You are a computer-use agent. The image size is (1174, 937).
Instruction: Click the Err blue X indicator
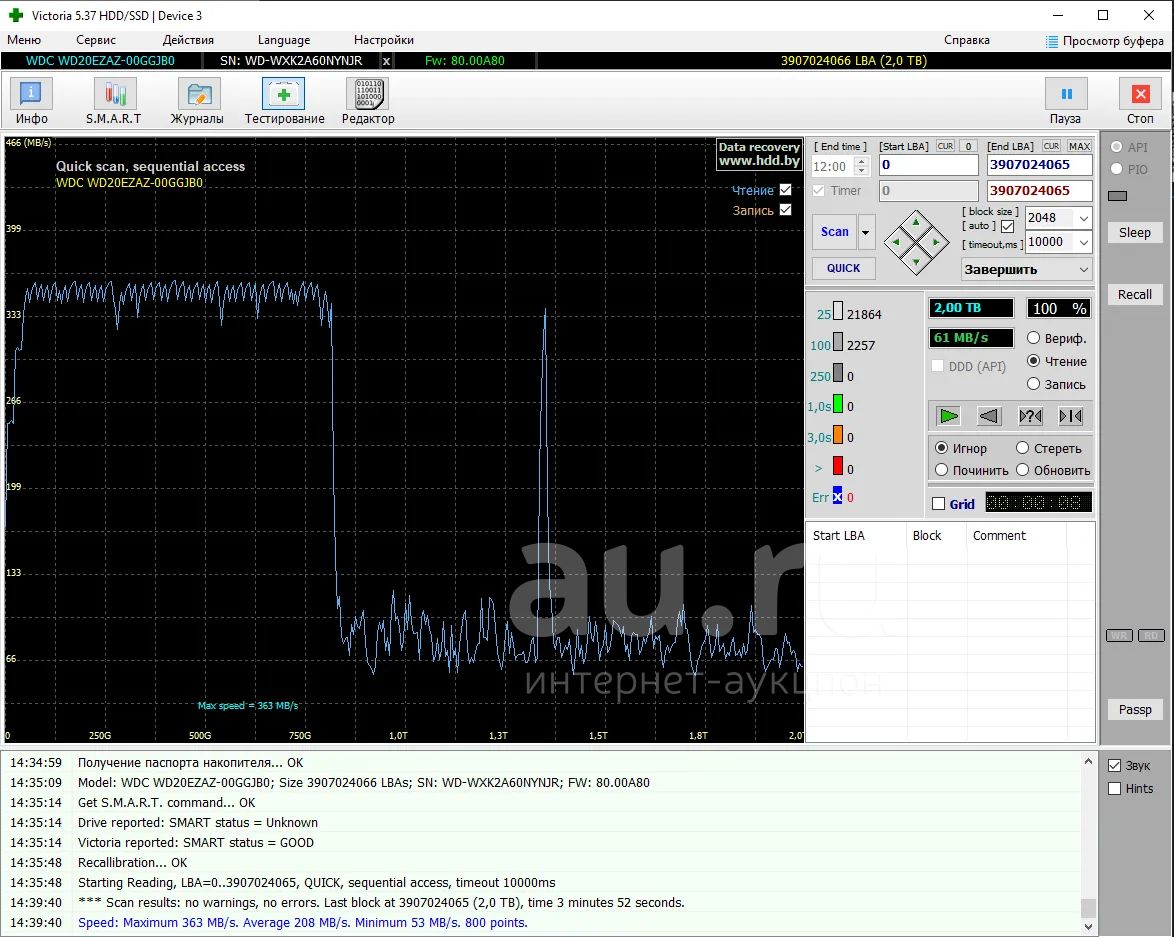click(x=837, y=497)
